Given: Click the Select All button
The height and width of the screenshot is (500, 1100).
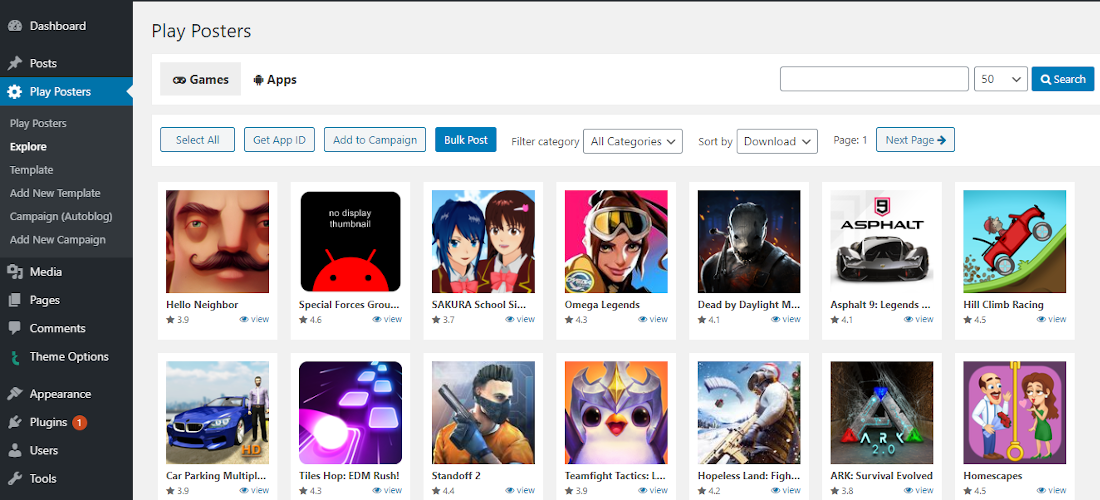Looking at the screenshot, I should pyautogui.click(x=197, y=140).
